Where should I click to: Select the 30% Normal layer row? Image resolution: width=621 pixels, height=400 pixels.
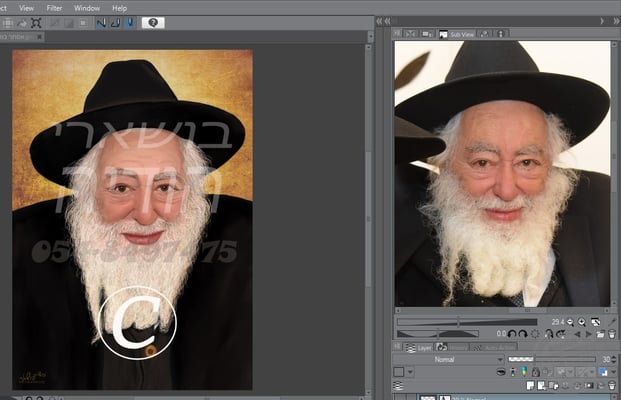click(x=514, y=397)
